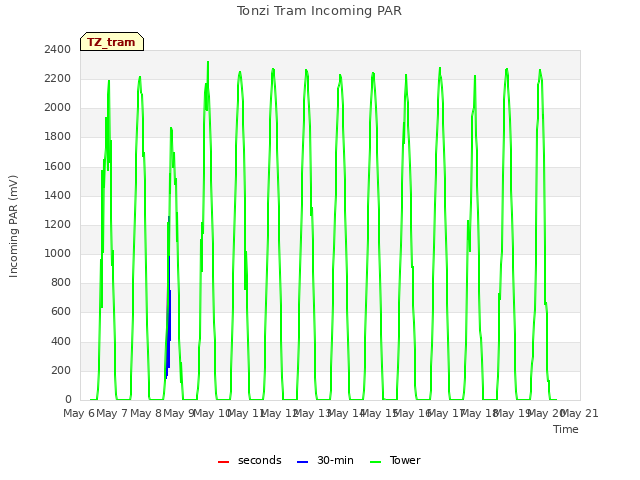This screenshot has width=640, height=480.
Task: Click the y-axis value 600
Action: (x=61, y=312)
